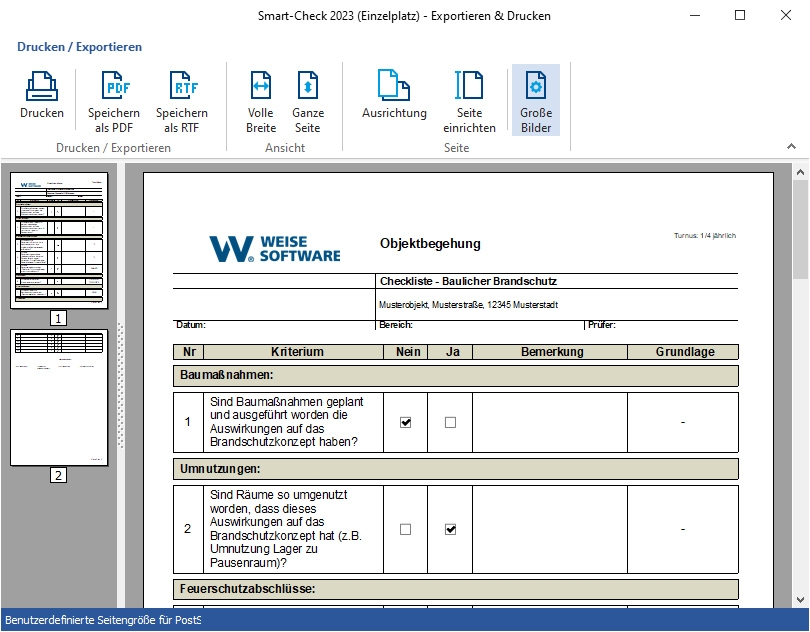Viewport: 810px width, 632px height.
Task: Click the preview scrollbar down arrow
Action: (x=800, y=600)
